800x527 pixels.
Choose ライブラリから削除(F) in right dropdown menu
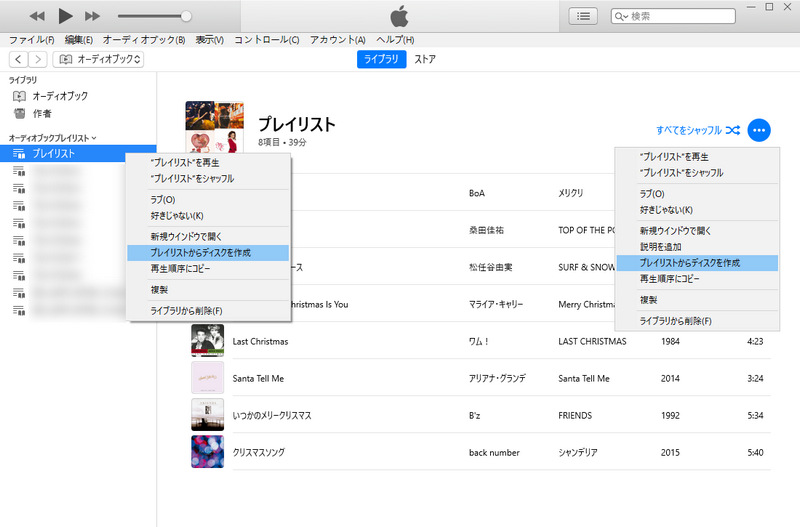tap(697, 321)
